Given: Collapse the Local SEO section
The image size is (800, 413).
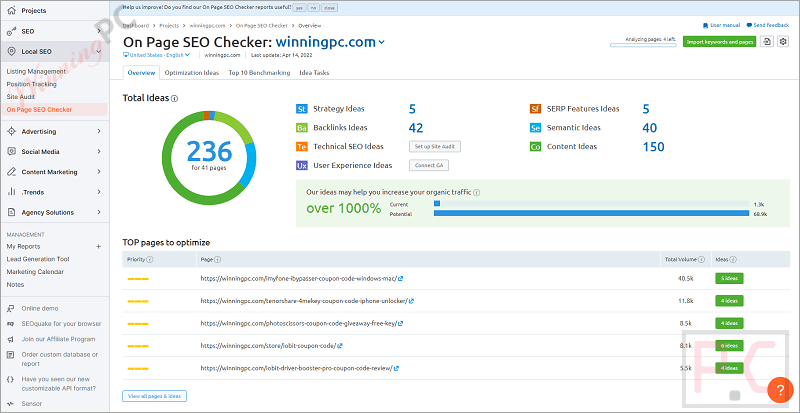Looking at the screenshot, I should (99, 52).
